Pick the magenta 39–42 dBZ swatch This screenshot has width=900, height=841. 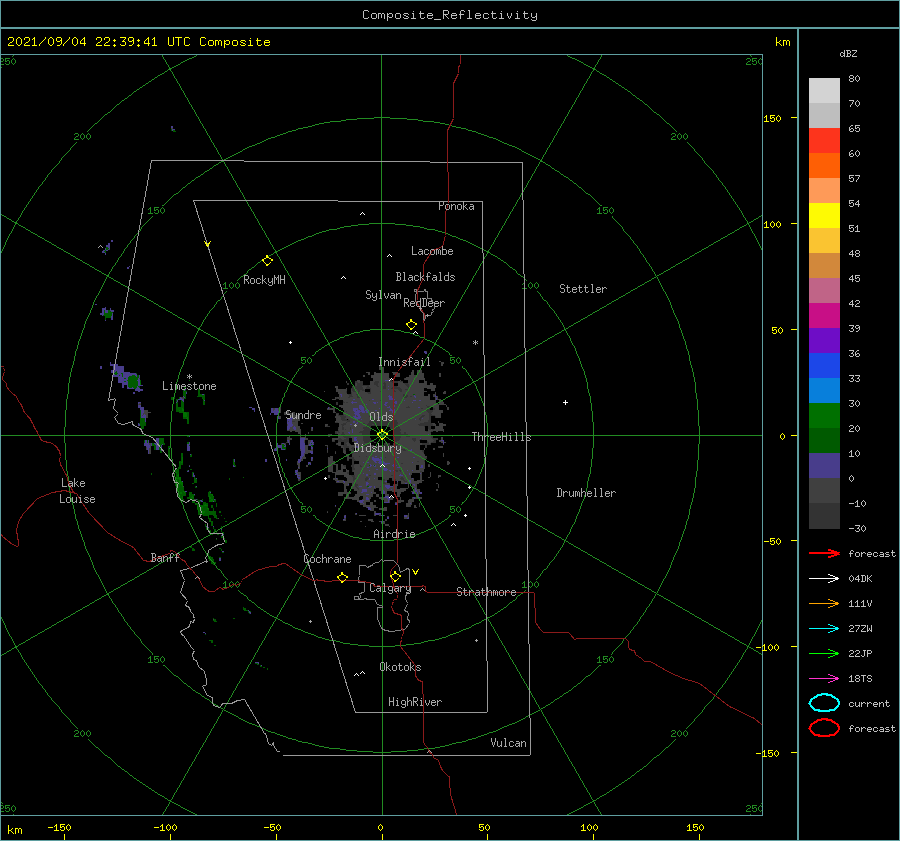click(x=824, y=315)
